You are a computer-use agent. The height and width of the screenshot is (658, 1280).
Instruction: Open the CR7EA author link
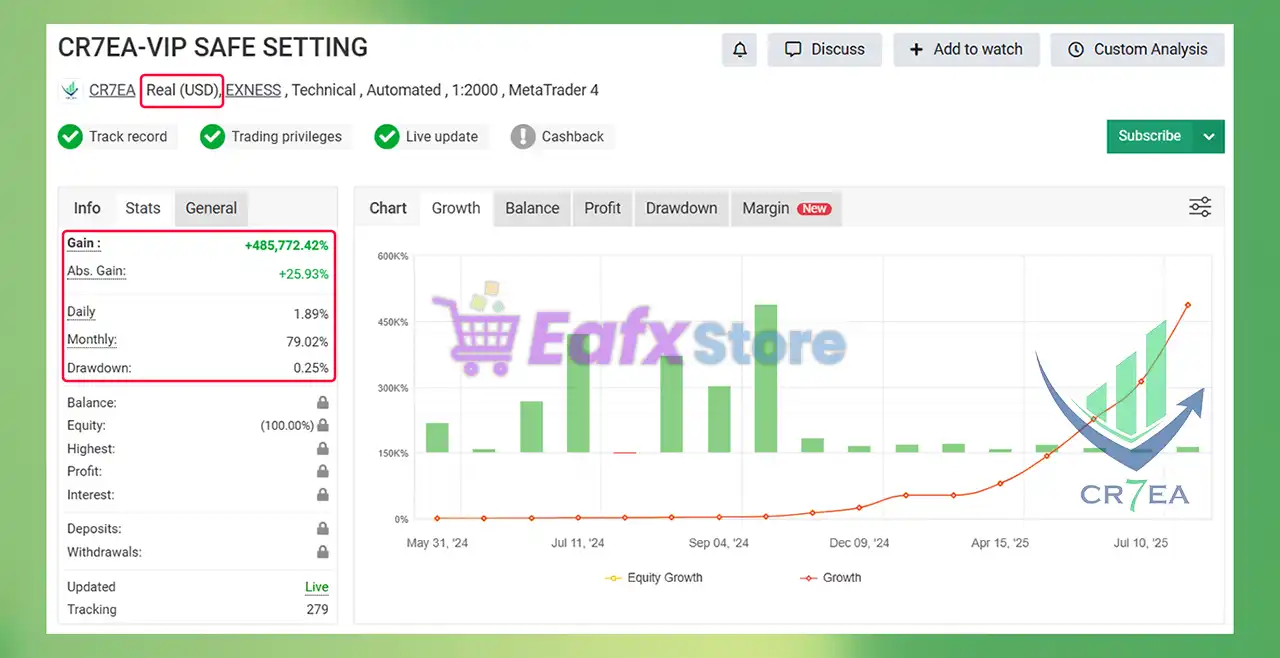[112, 90]
